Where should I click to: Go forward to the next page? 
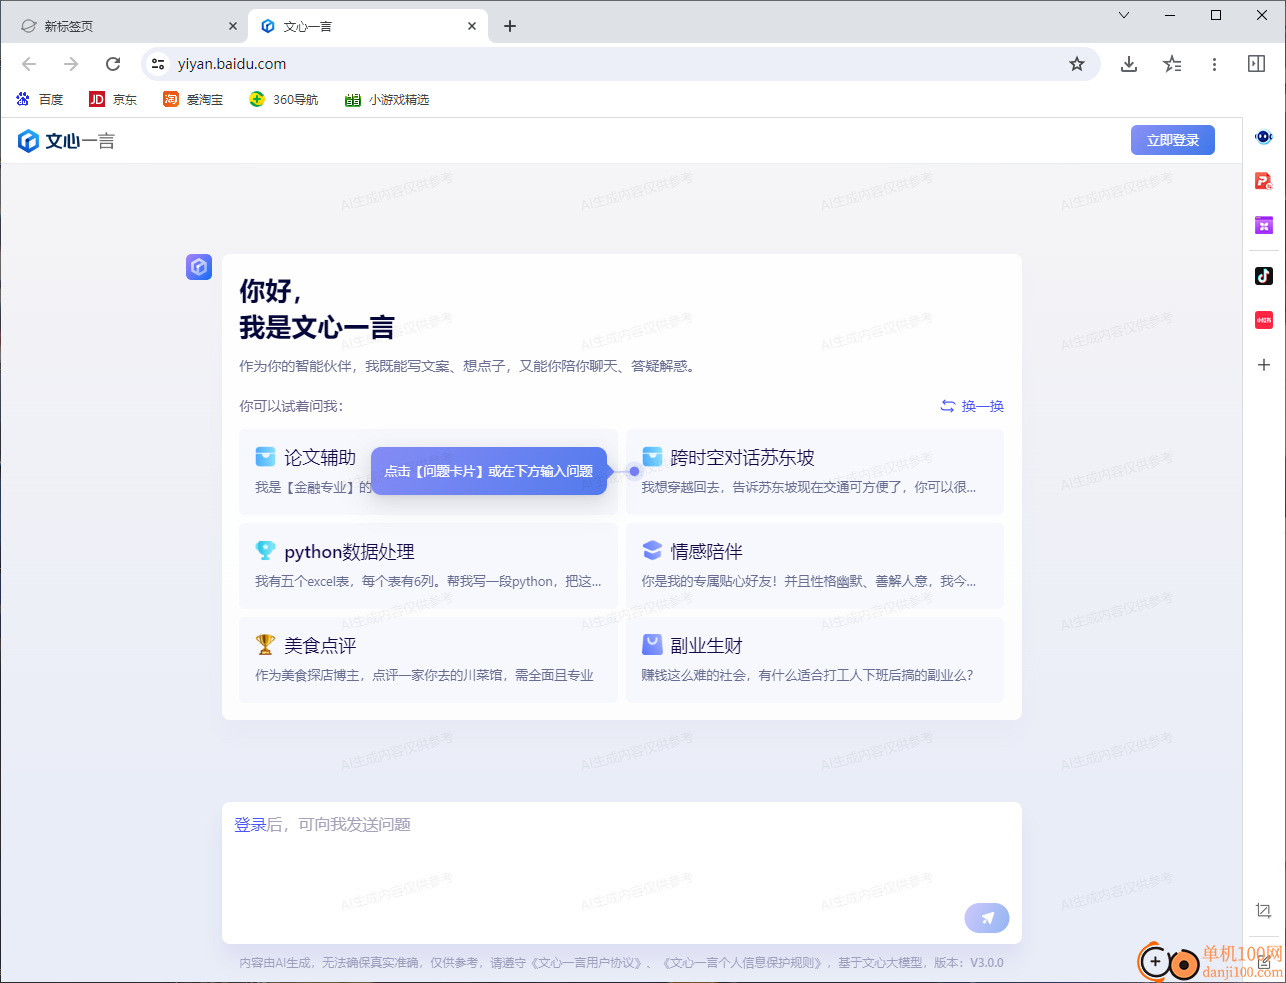(71, 64)
